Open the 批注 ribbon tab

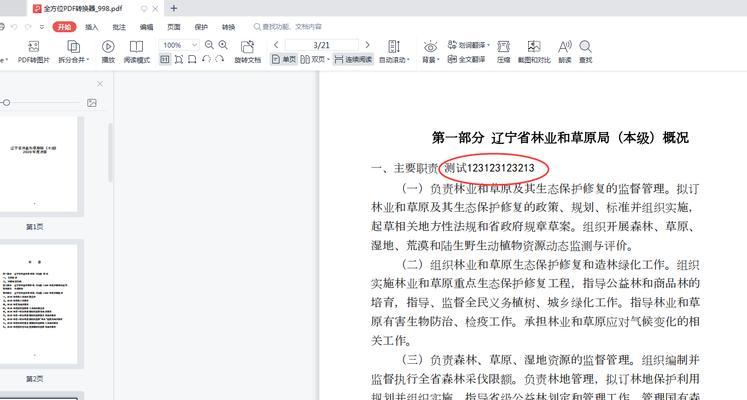tap(119, 27)
